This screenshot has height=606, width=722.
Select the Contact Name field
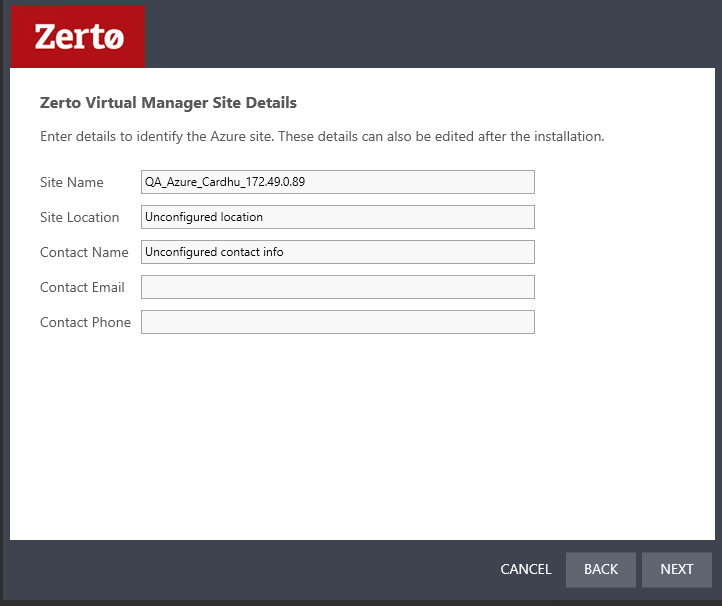point(338,252)
